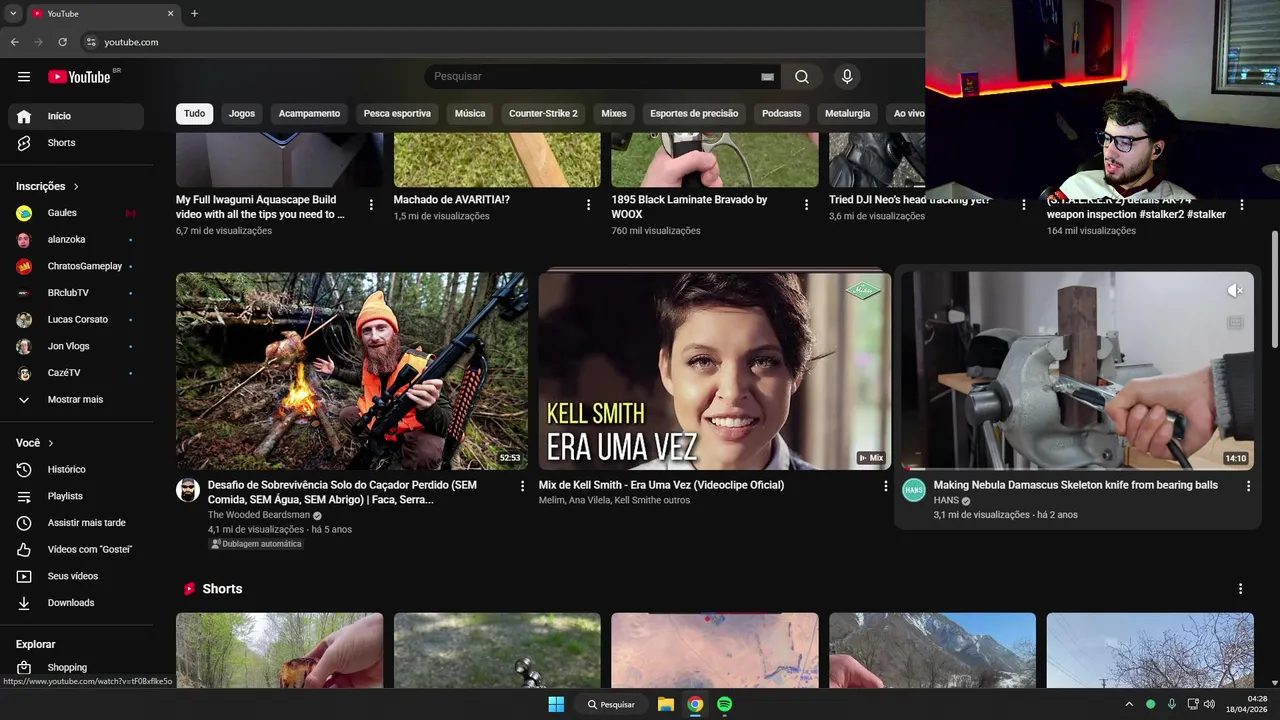Click the Chrome address bar youtube.com
The width and height of the screenshot is (1280, 720).
[x=131, y=42]
